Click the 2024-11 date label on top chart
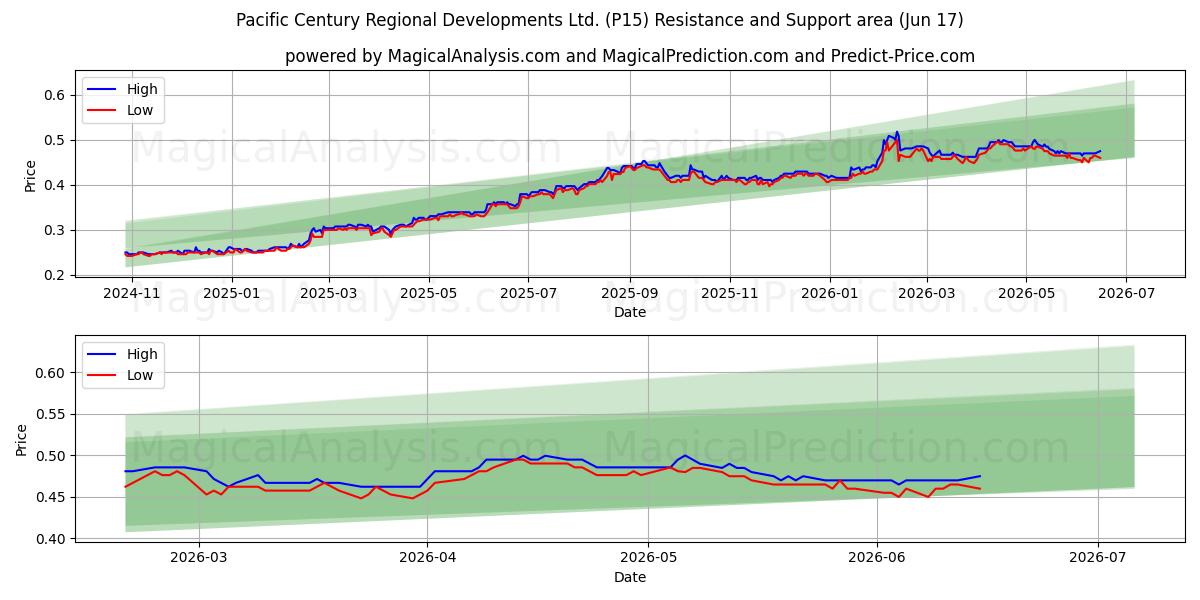Image resolution: width=1200 pixels, height=600 pixels. (x=132, y=293)
